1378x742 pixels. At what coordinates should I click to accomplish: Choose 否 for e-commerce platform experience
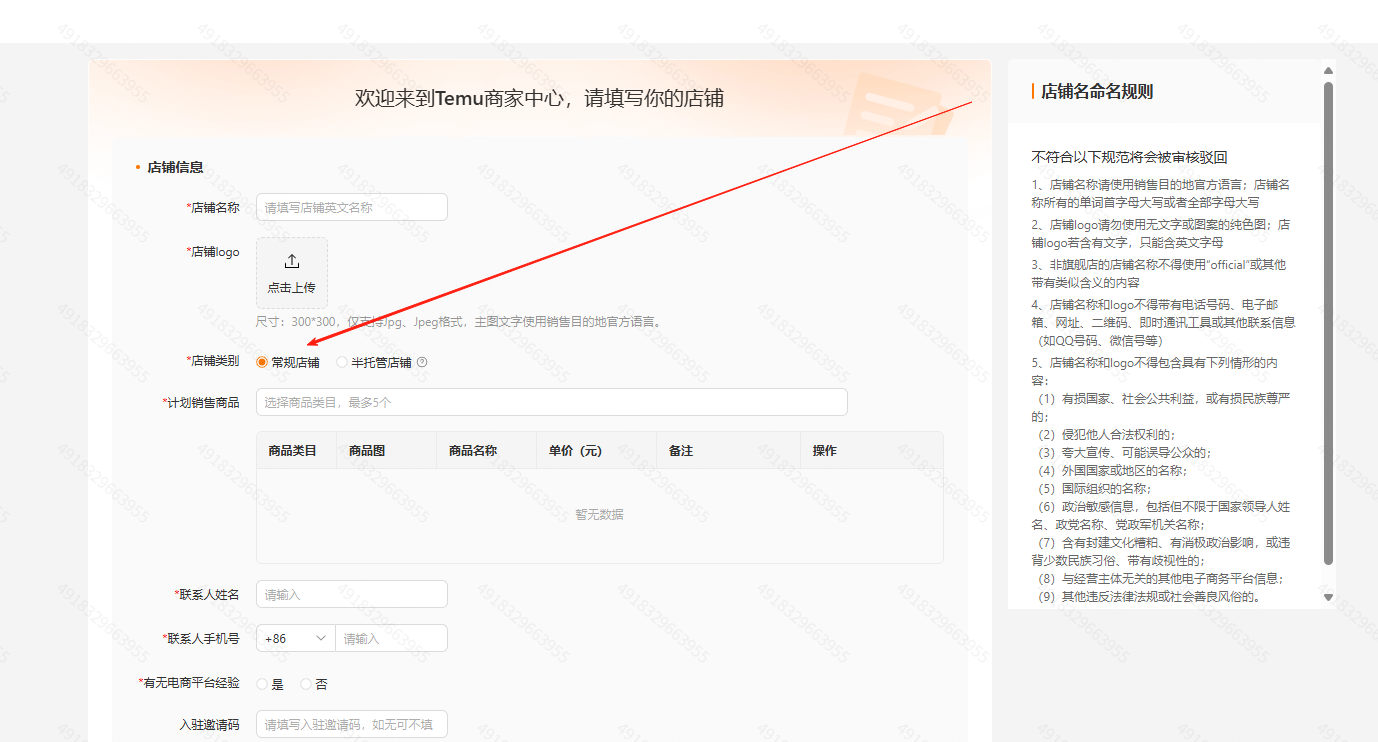click(306, 684)
